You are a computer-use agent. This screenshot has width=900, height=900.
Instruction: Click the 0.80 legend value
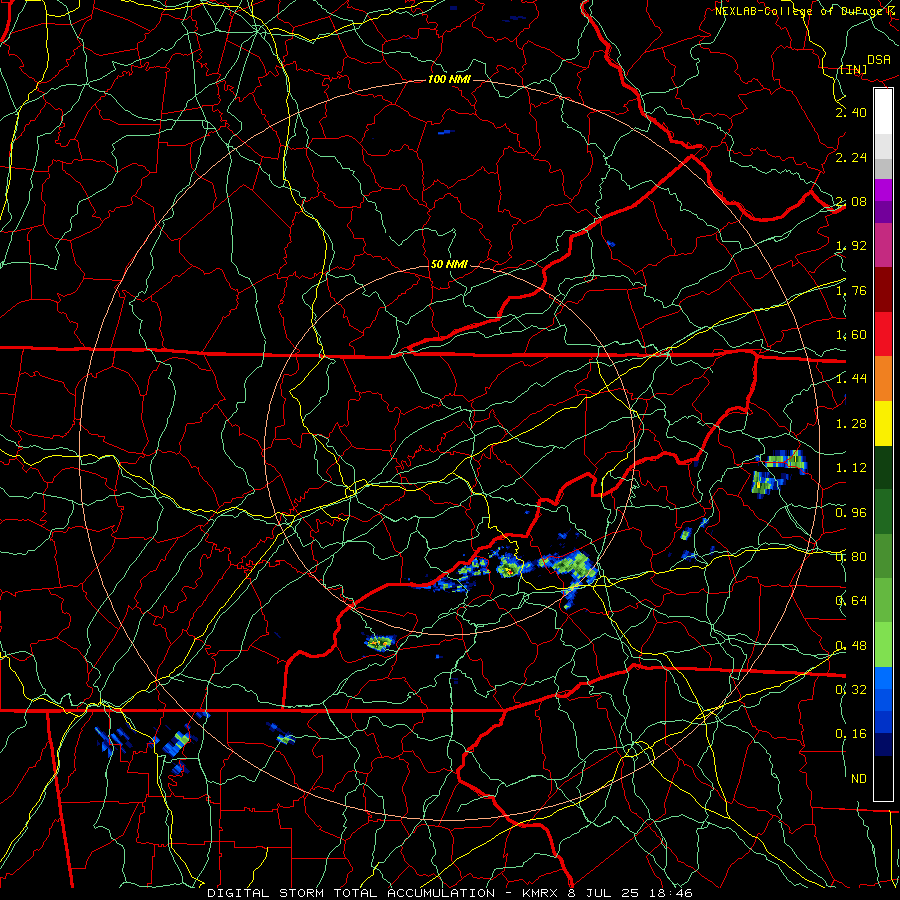pos(851,556)
